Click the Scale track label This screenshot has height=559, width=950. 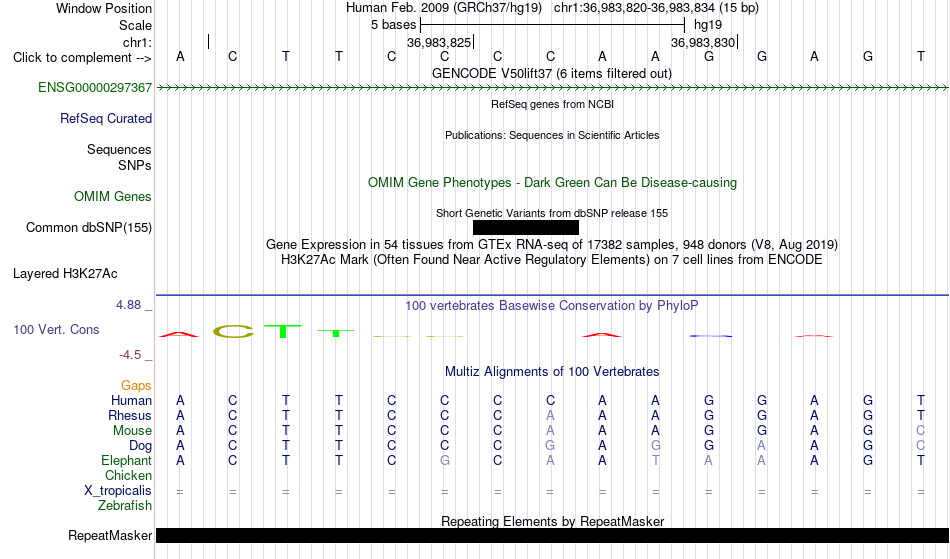135,25
